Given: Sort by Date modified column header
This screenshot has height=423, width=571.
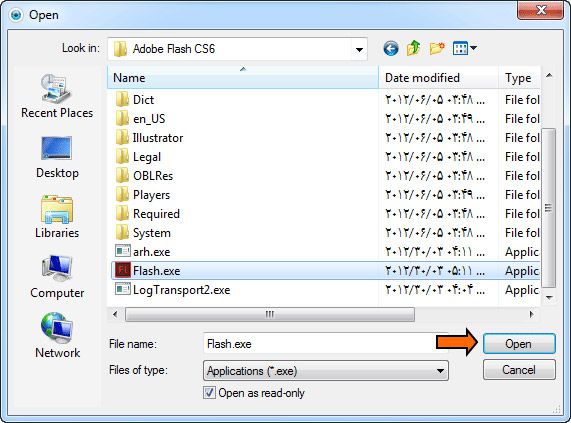Looking at the screenshot, I should click(438, 78).
